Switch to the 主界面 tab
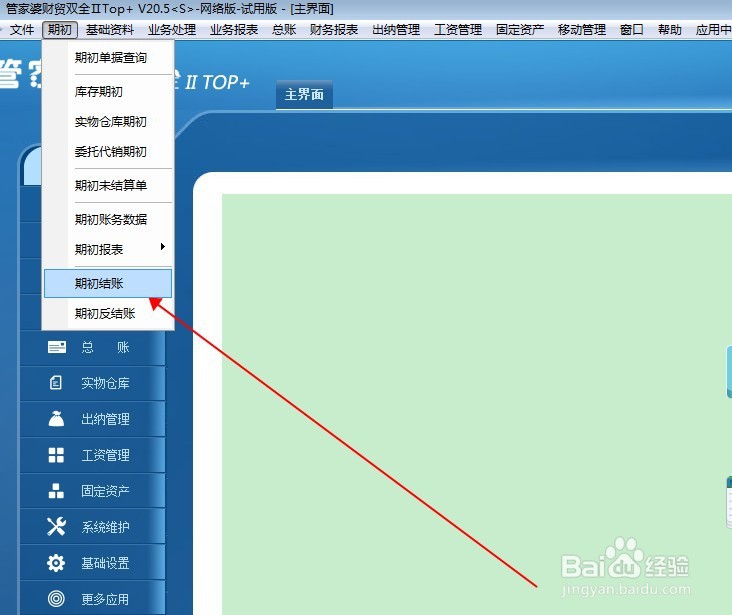732x615 pixels. [x=304, y=95]
